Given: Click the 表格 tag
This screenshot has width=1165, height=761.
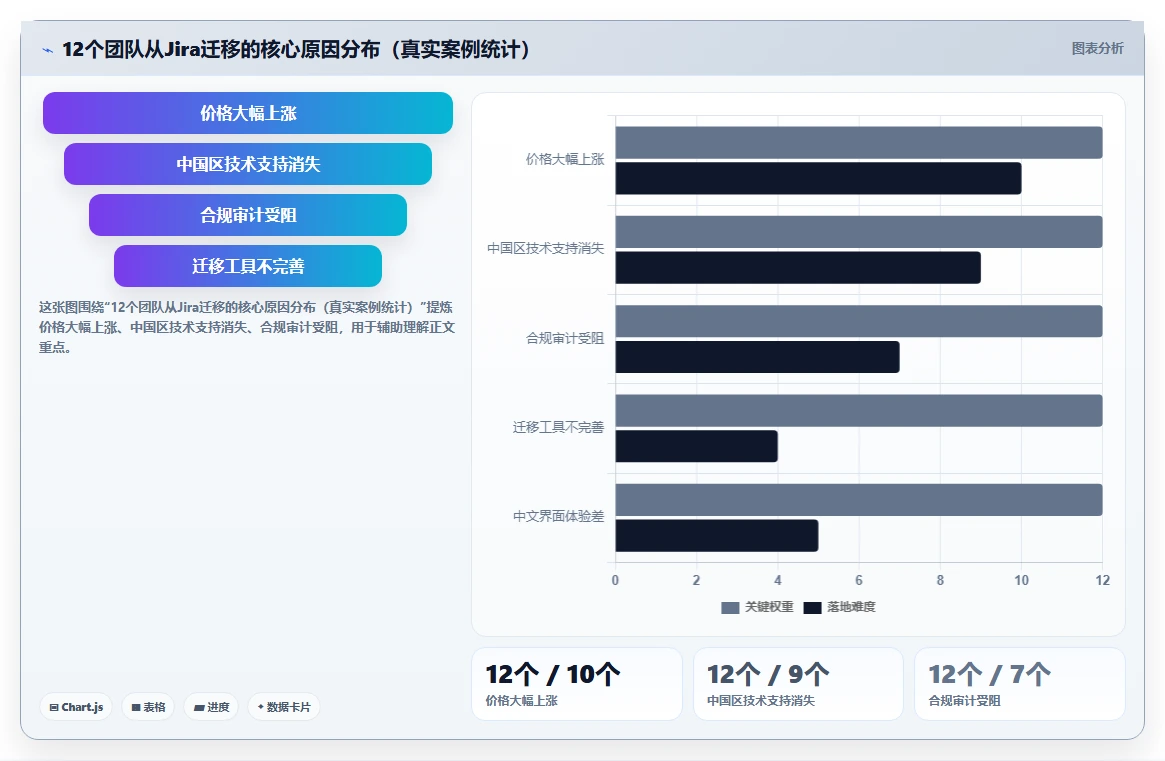Looking at the screenshot, I should pyautogui.click(x=148, y=707).
